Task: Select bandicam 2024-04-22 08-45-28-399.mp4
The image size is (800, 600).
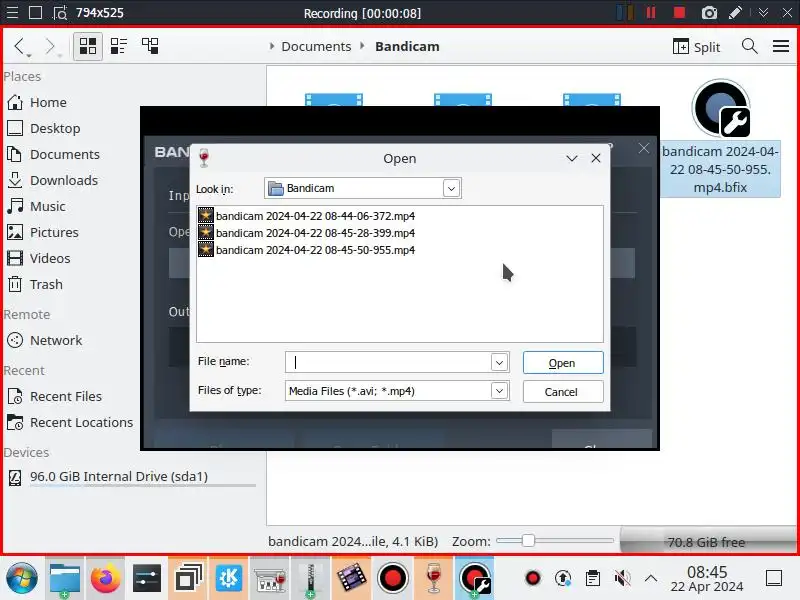Action: click(307, 233)
